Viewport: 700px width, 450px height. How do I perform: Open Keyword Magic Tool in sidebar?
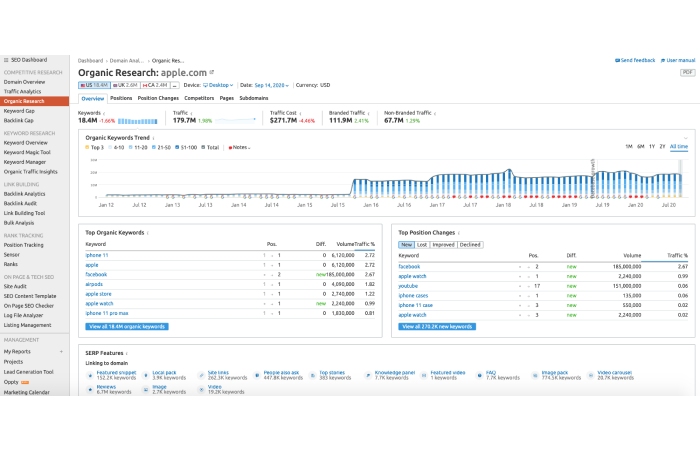coord(27,153)
